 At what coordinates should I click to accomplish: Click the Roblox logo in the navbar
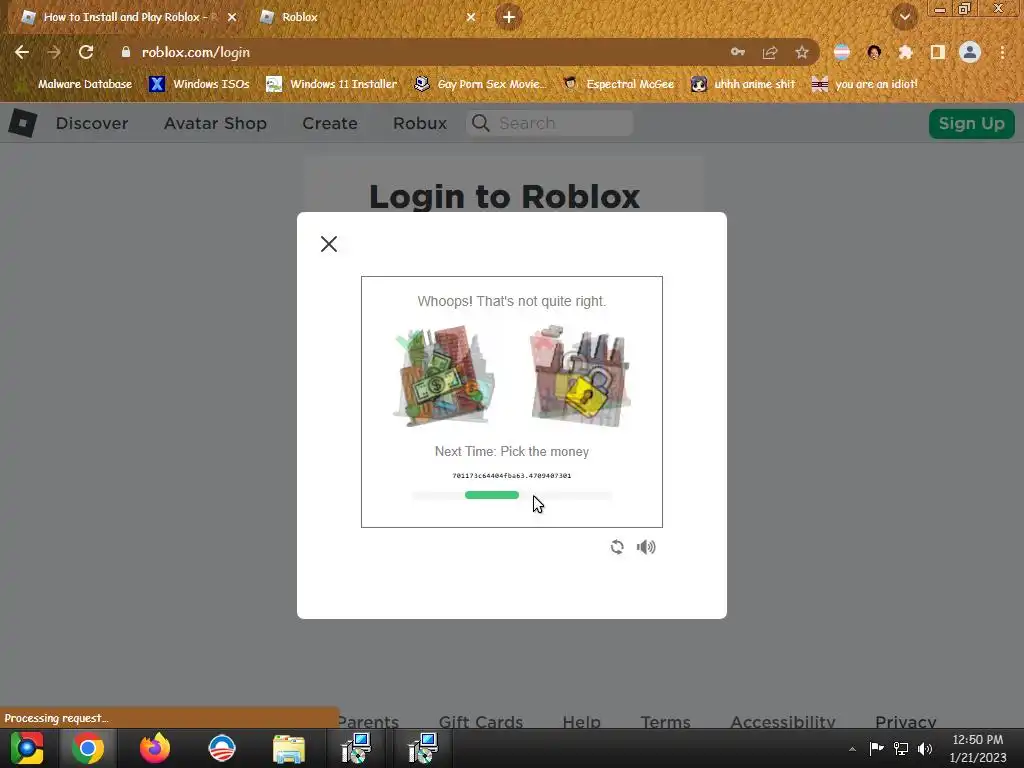coord(23,123)
